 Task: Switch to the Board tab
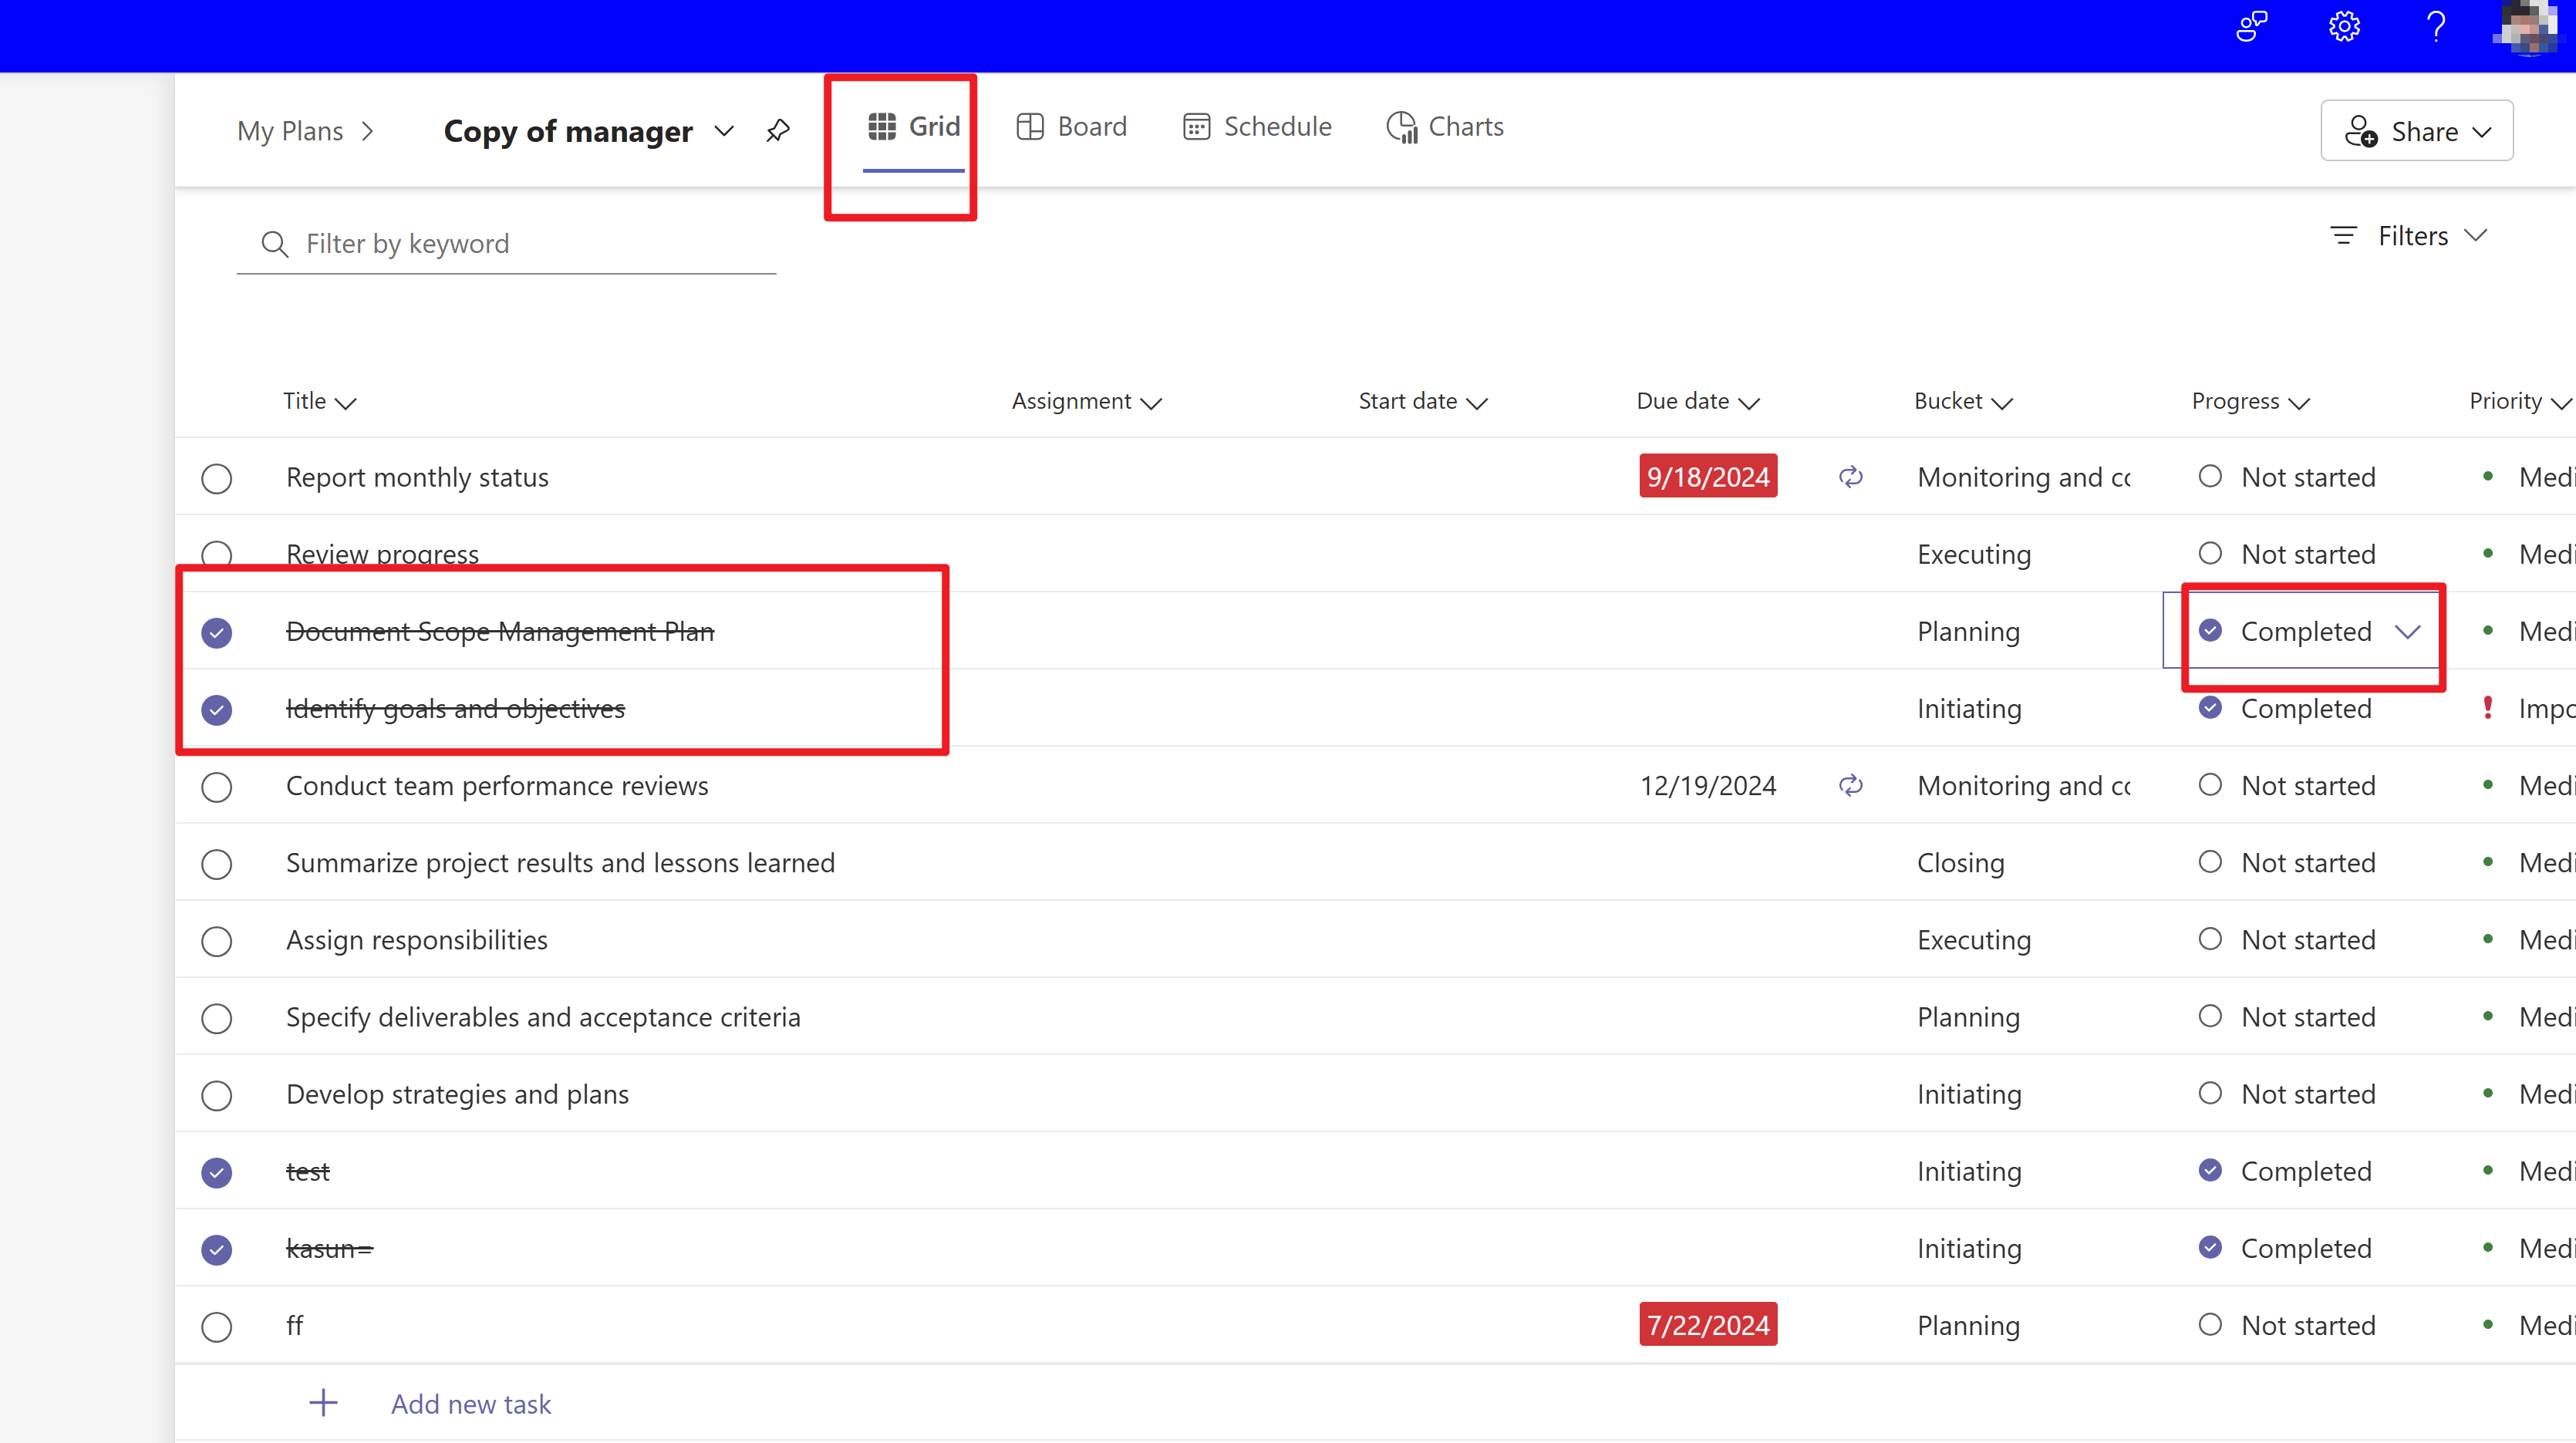tap(1071, 127)
